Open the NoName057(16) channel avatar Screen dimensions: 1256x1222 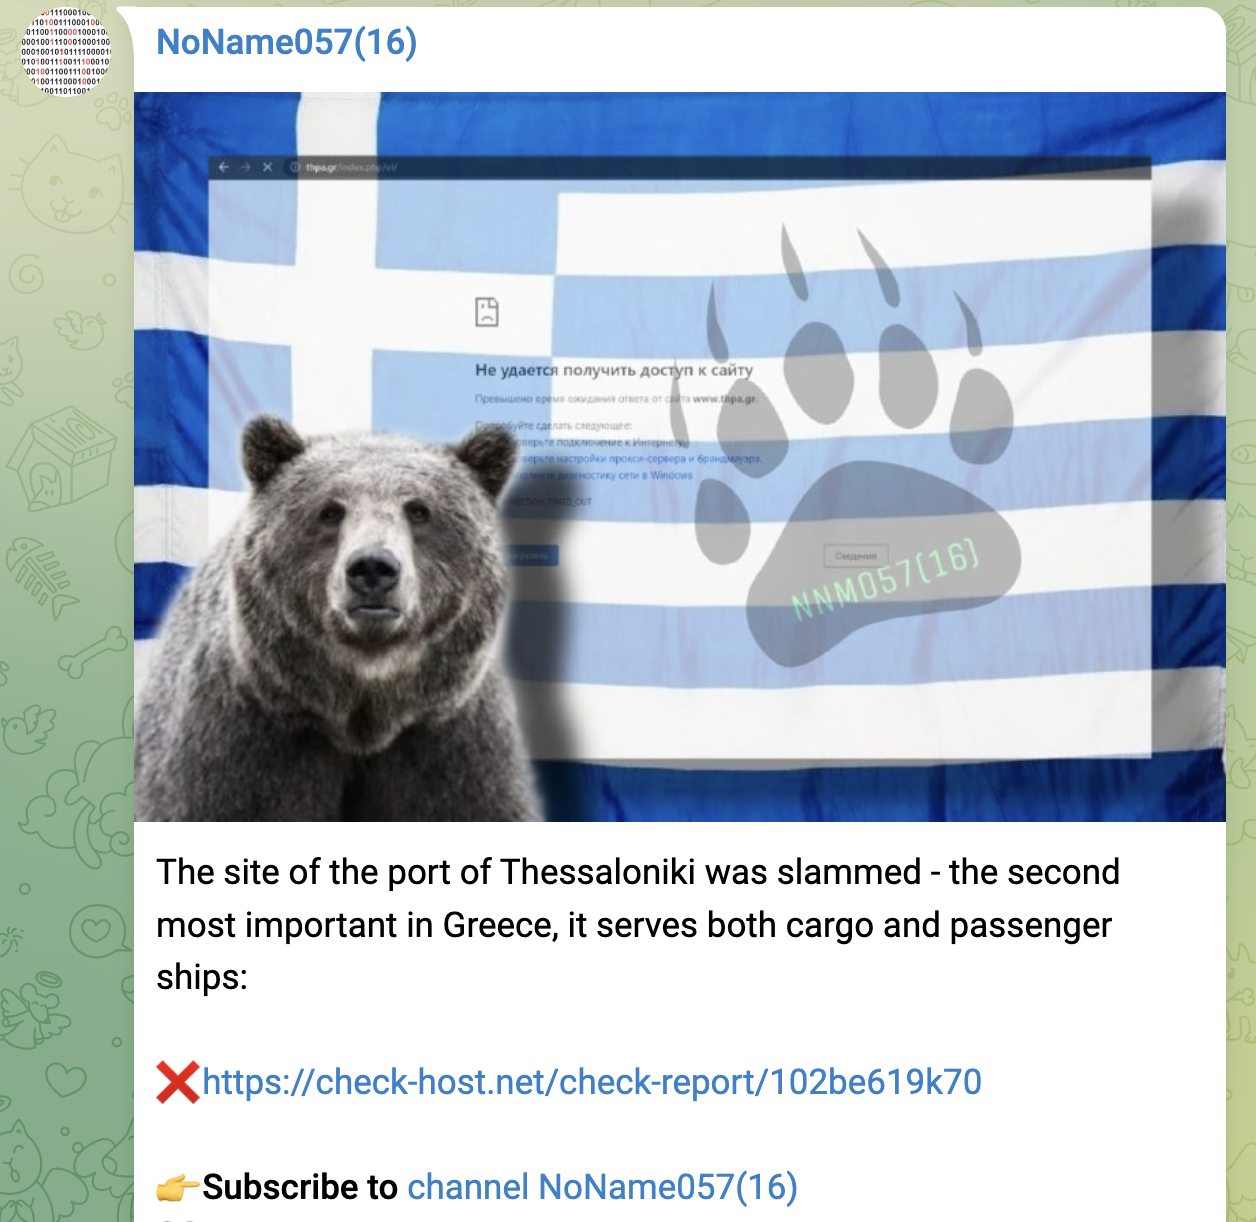pyautogui.click(x=66, y=52)
